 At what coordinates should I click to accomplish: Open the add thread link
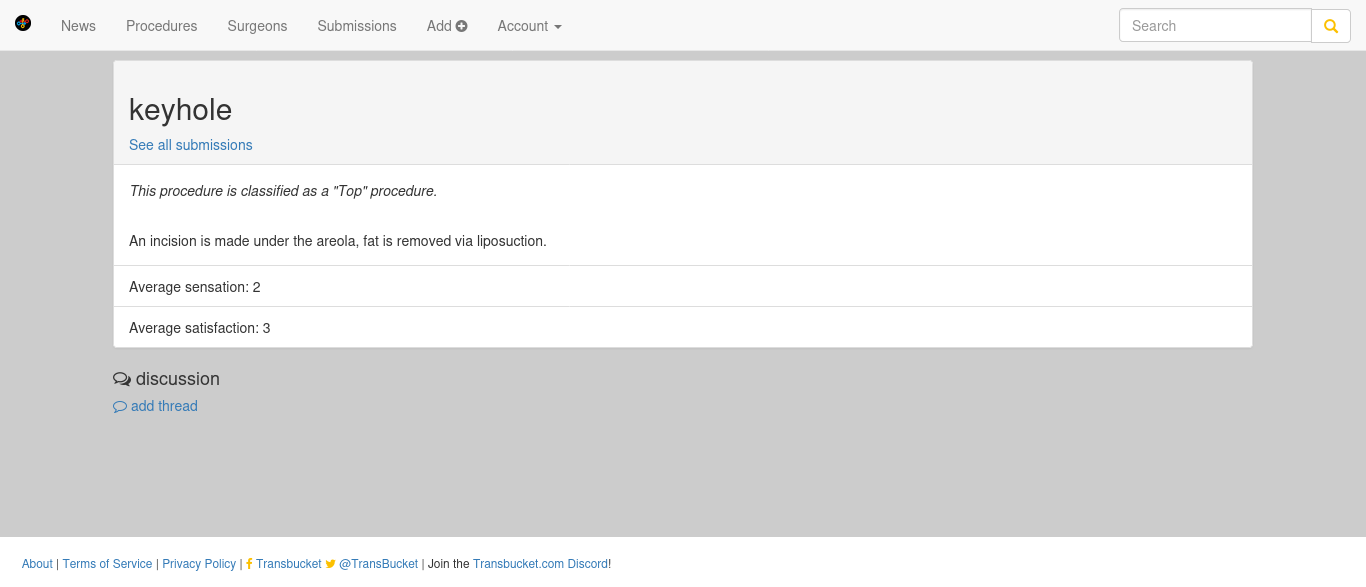(164, 406)
